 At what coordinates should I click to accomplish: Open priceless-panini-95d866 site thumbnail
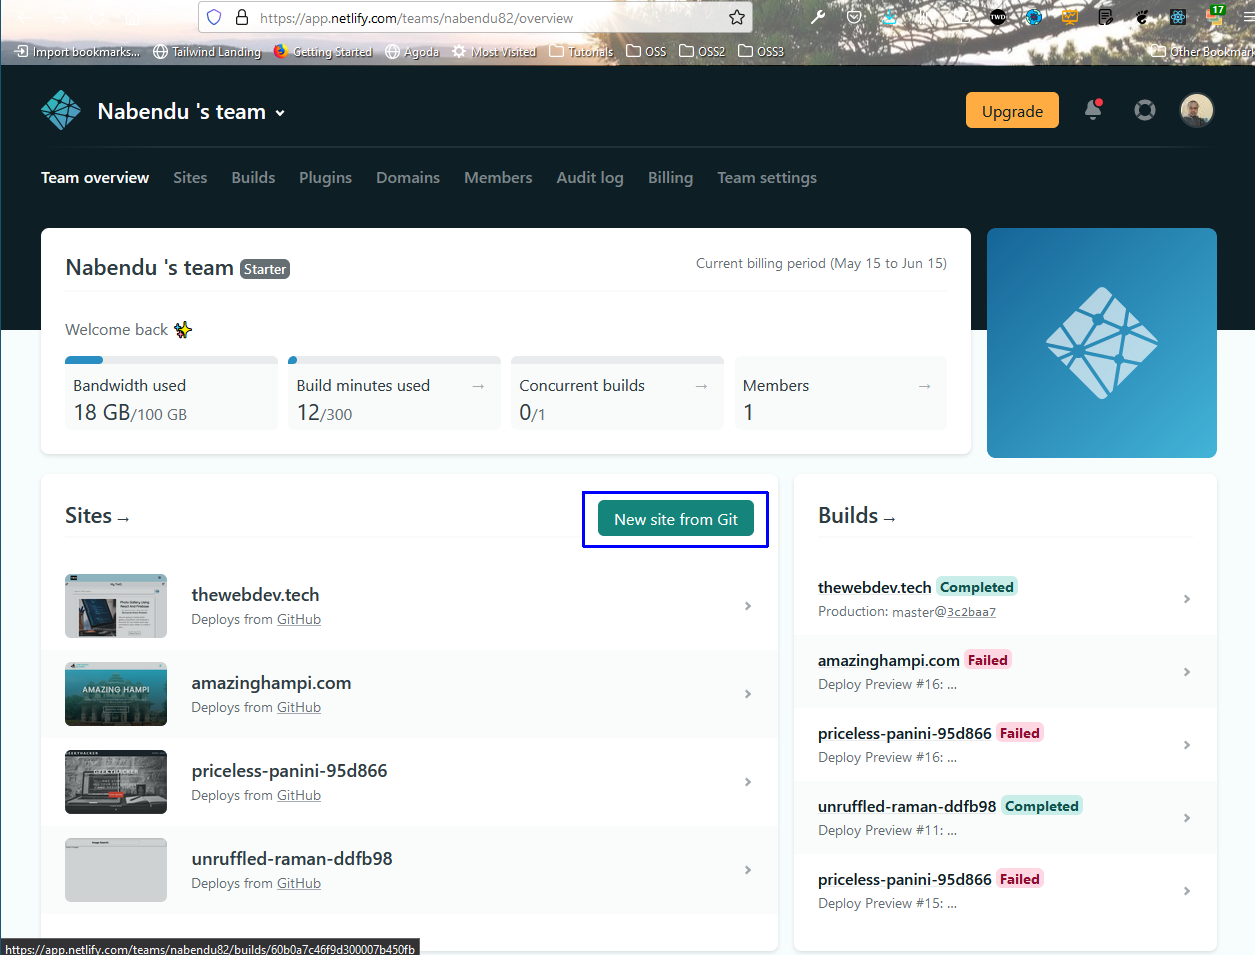(x=116, y=782)
